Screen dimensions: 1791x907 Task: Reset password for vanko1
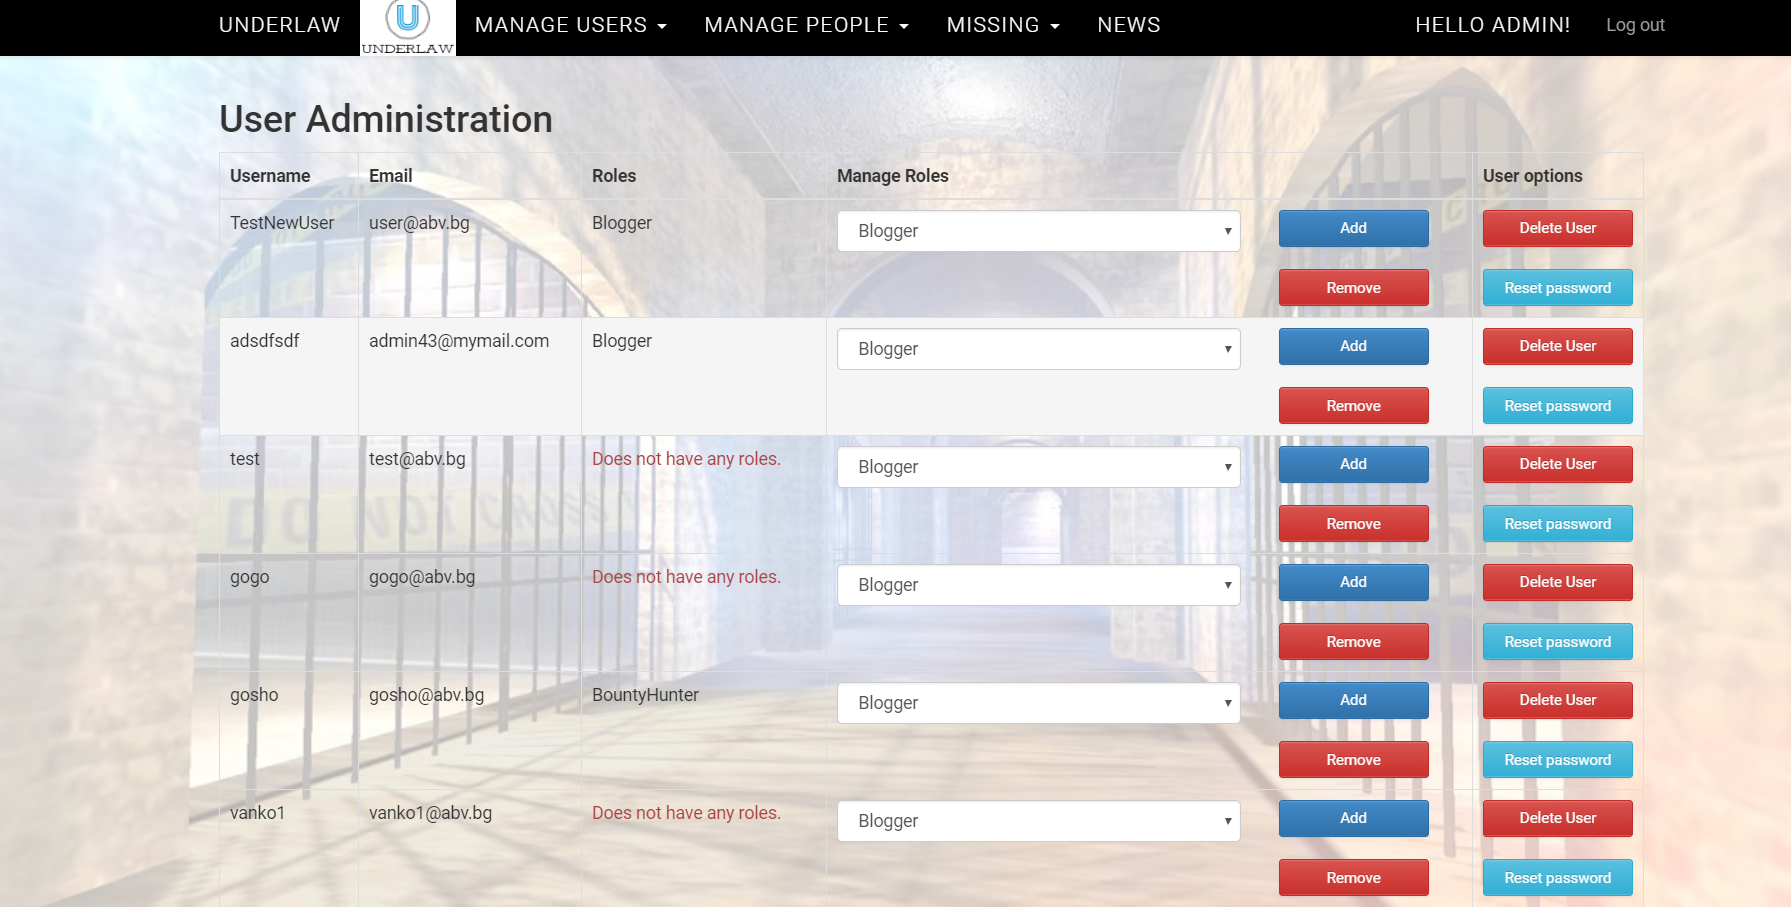click(1557, 878)
